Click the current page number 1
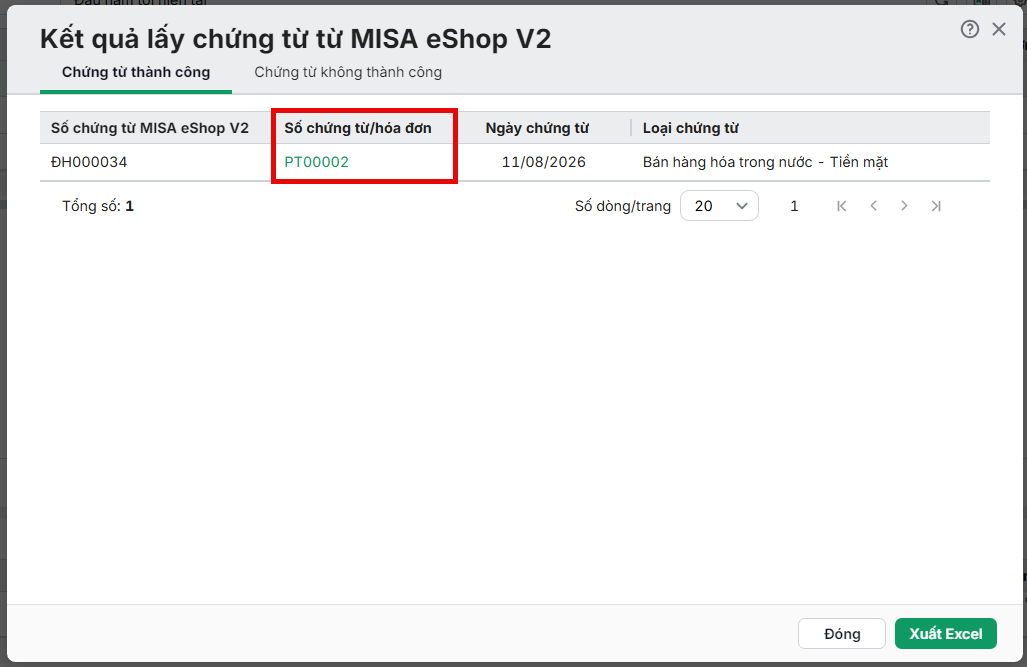The height and width of the screenshot is (667, 1027). click(x=794, y=206)
